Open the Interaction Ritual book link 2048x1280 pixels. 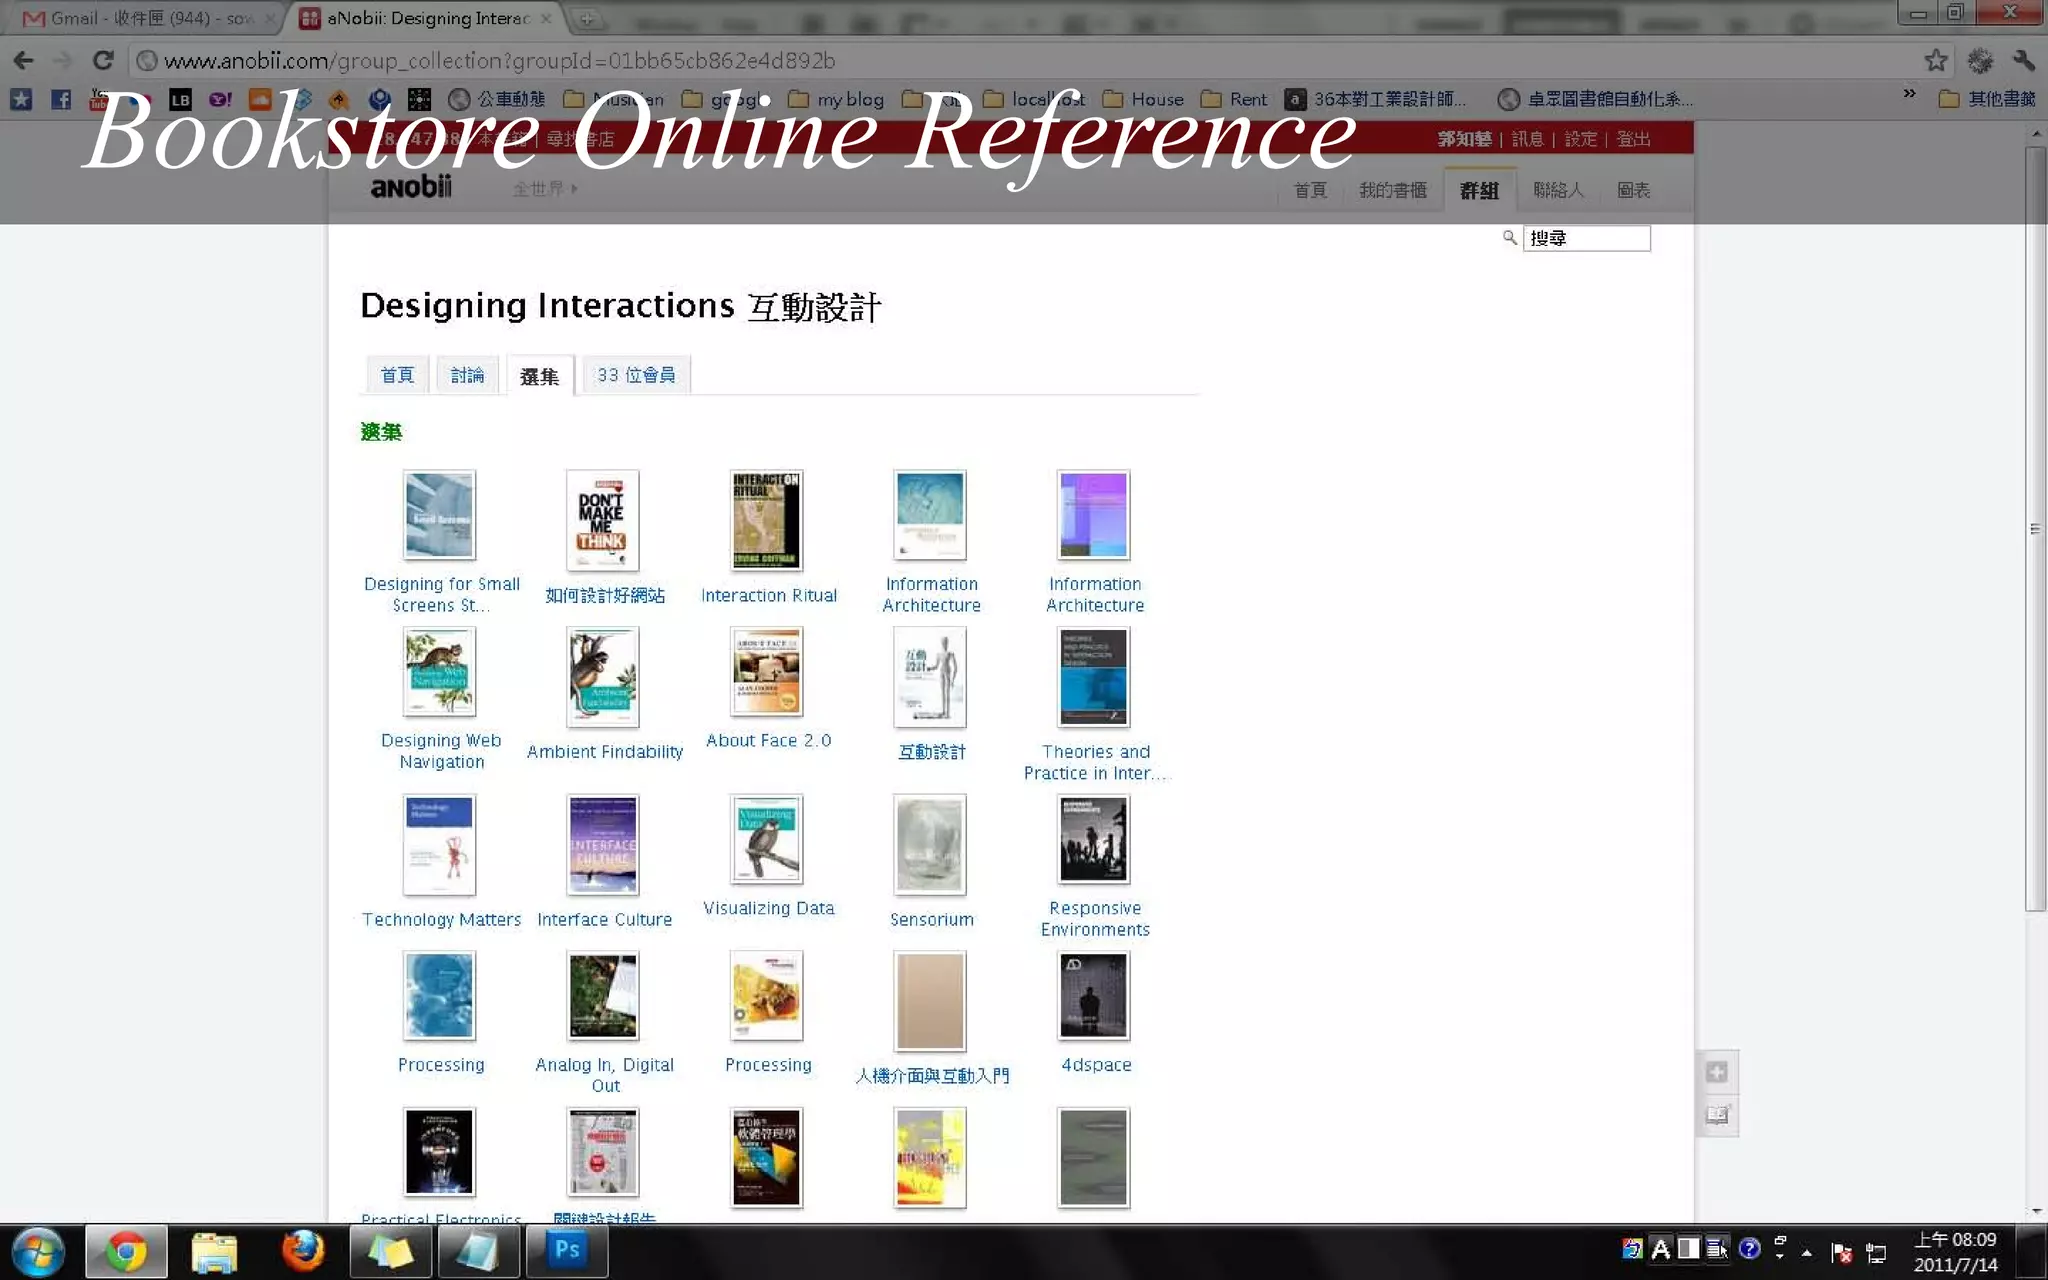pos(768,595)
